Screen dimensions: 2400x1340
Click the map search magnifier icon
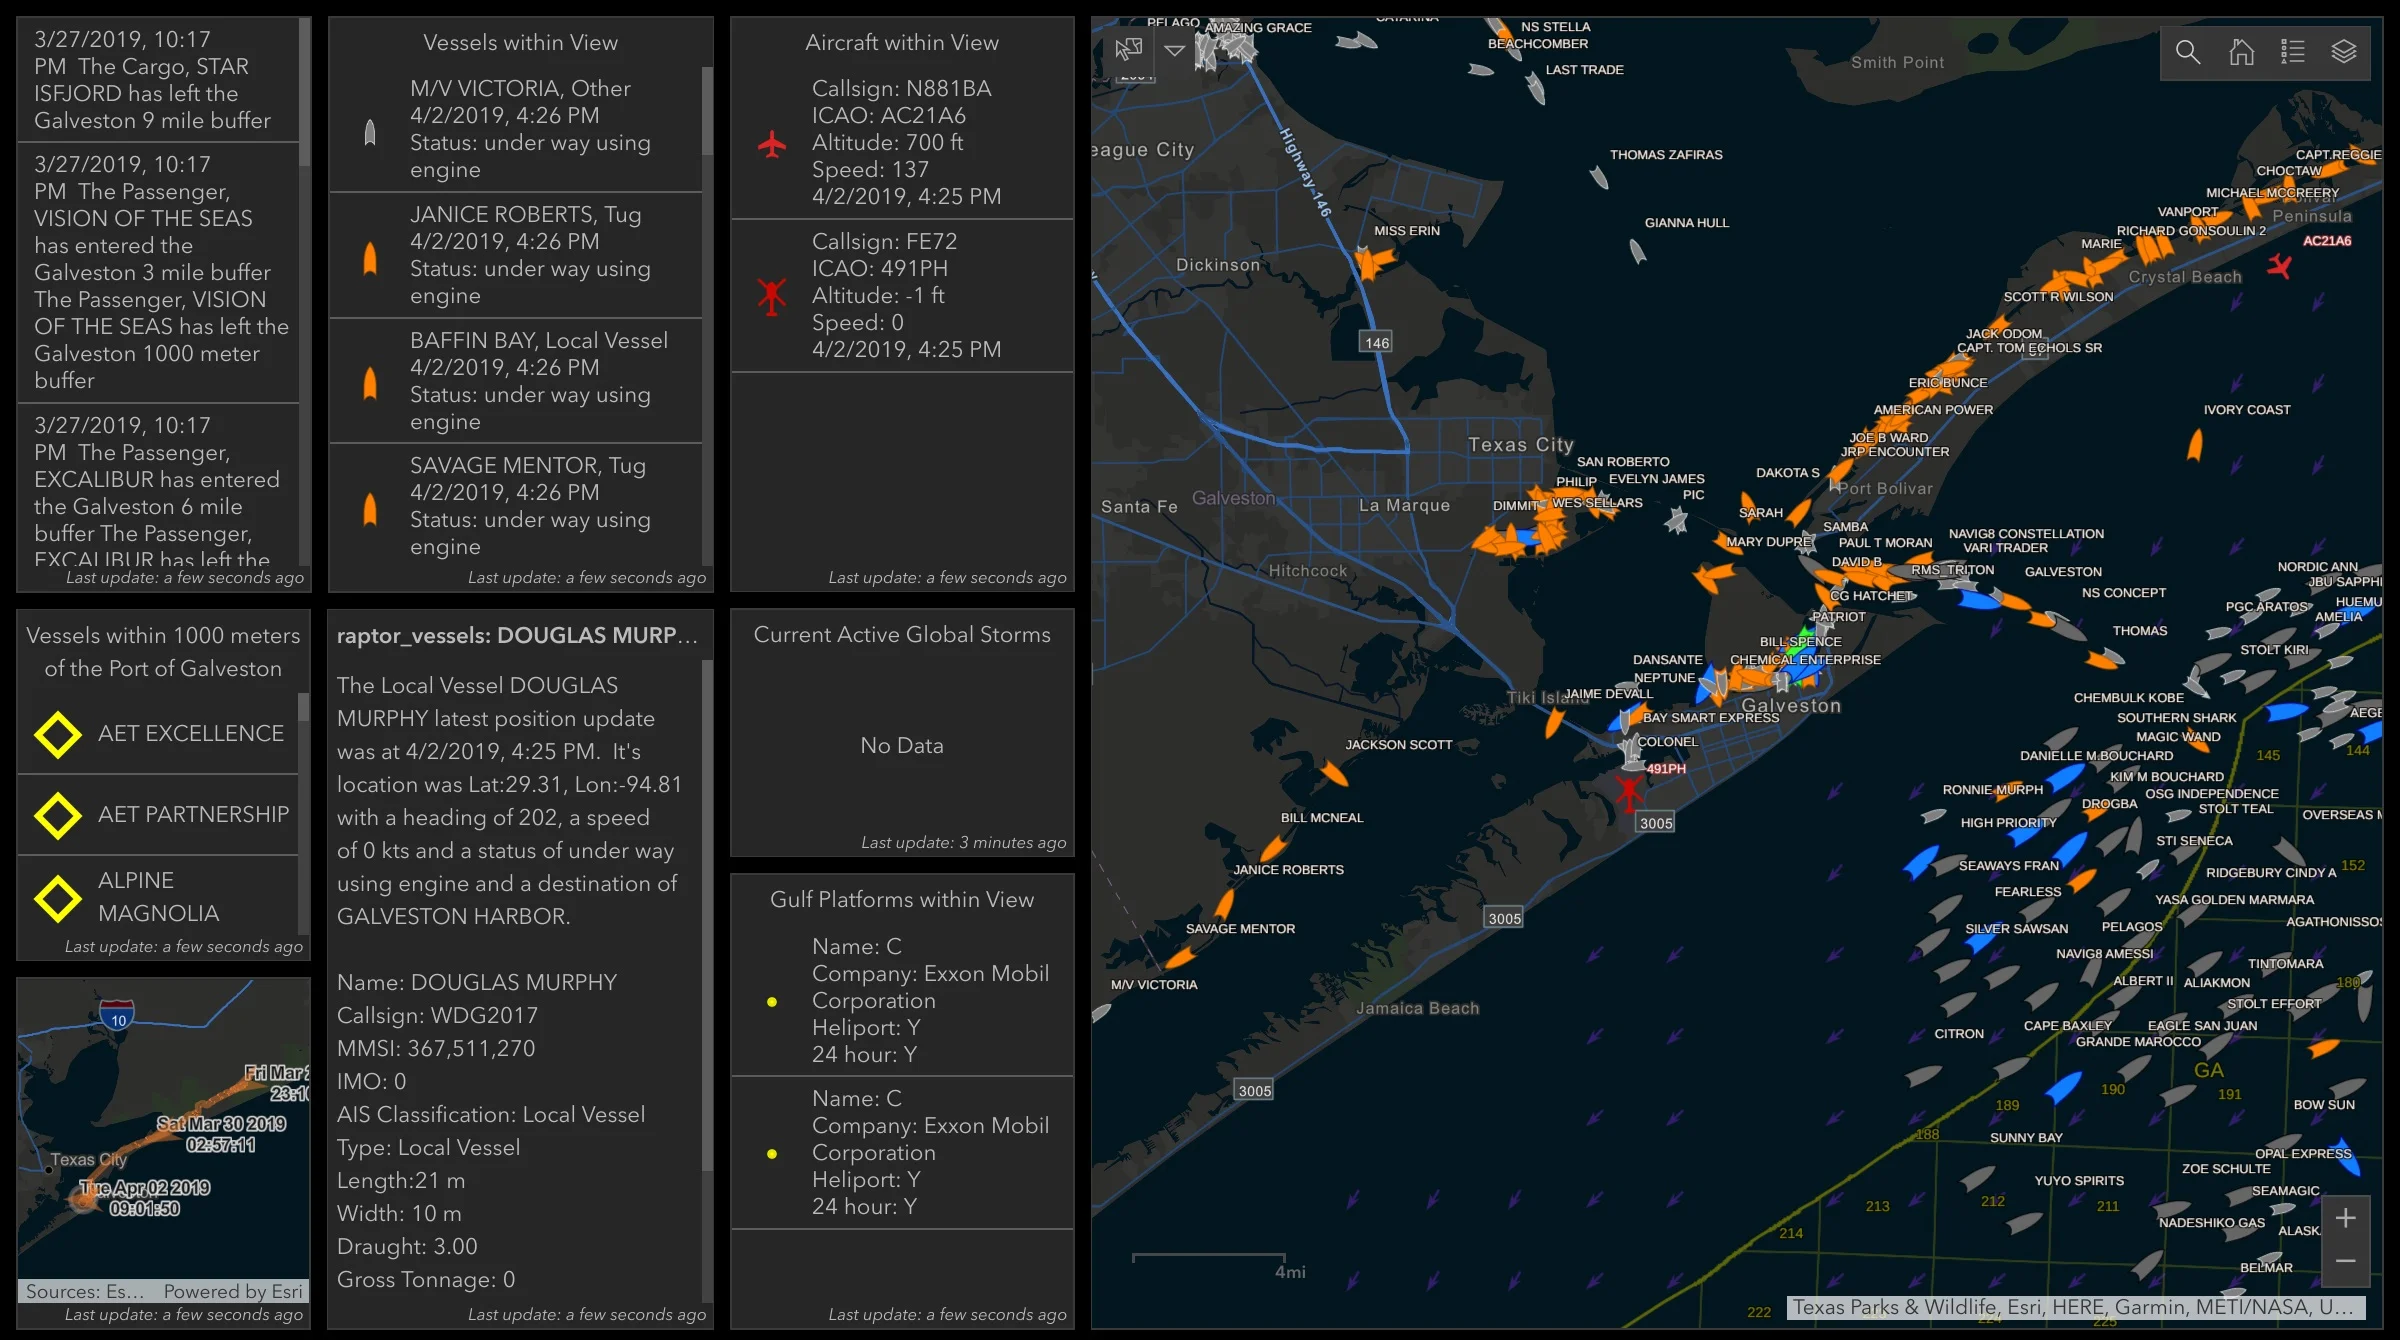click(2187, 52)
